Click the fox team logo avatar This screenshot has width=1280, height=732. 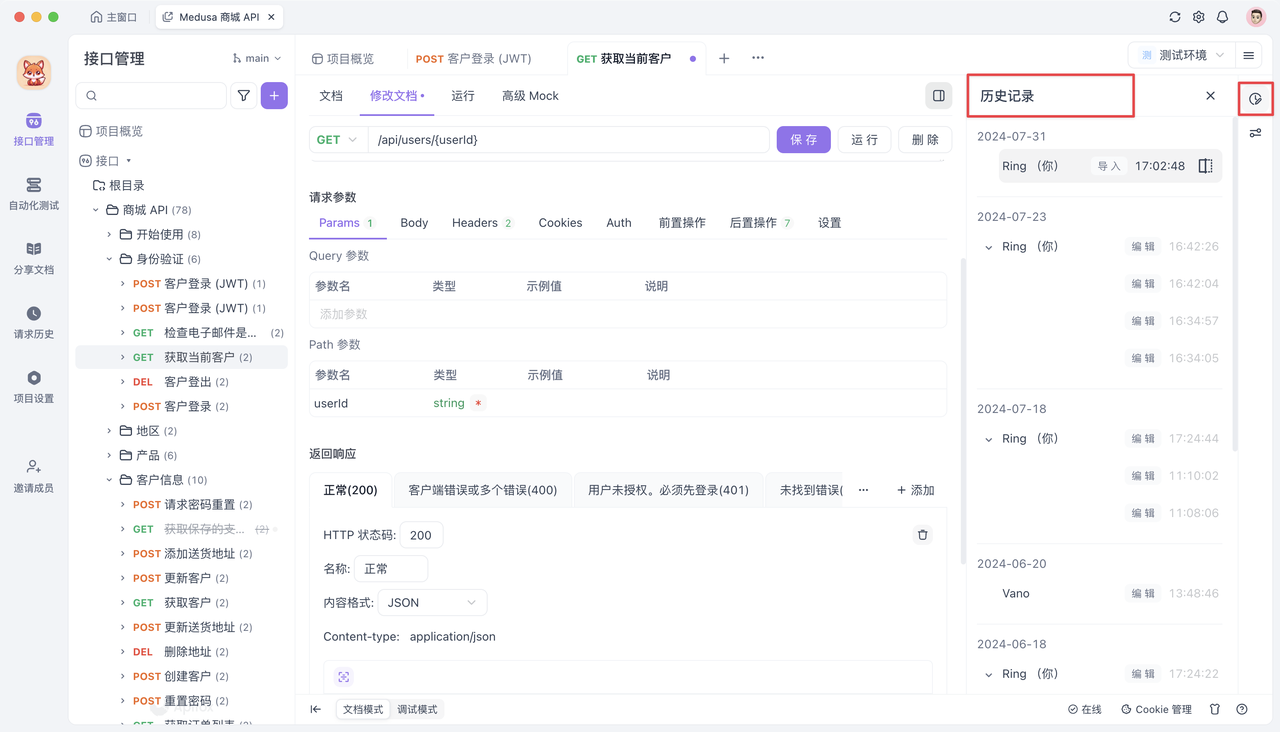[34, 72]
